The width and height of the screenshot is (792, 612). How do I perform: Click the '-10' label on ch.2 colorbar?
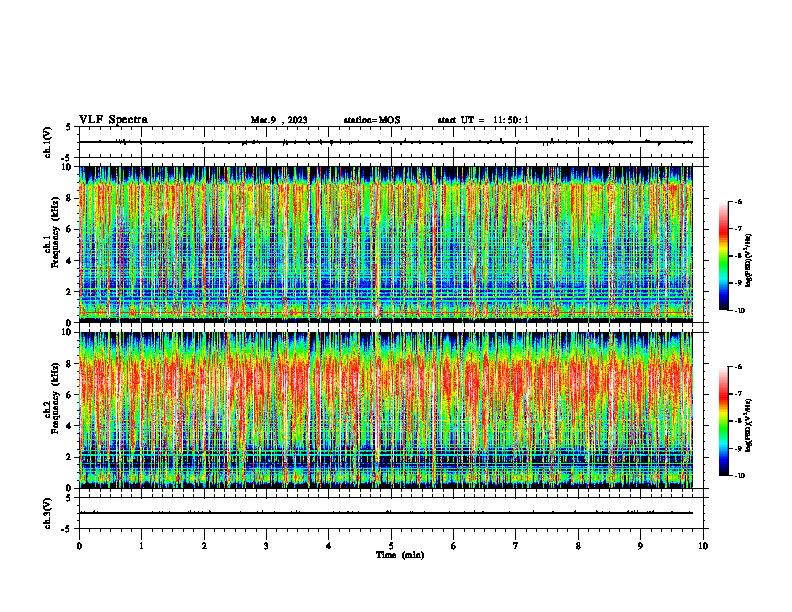(740, 476)
